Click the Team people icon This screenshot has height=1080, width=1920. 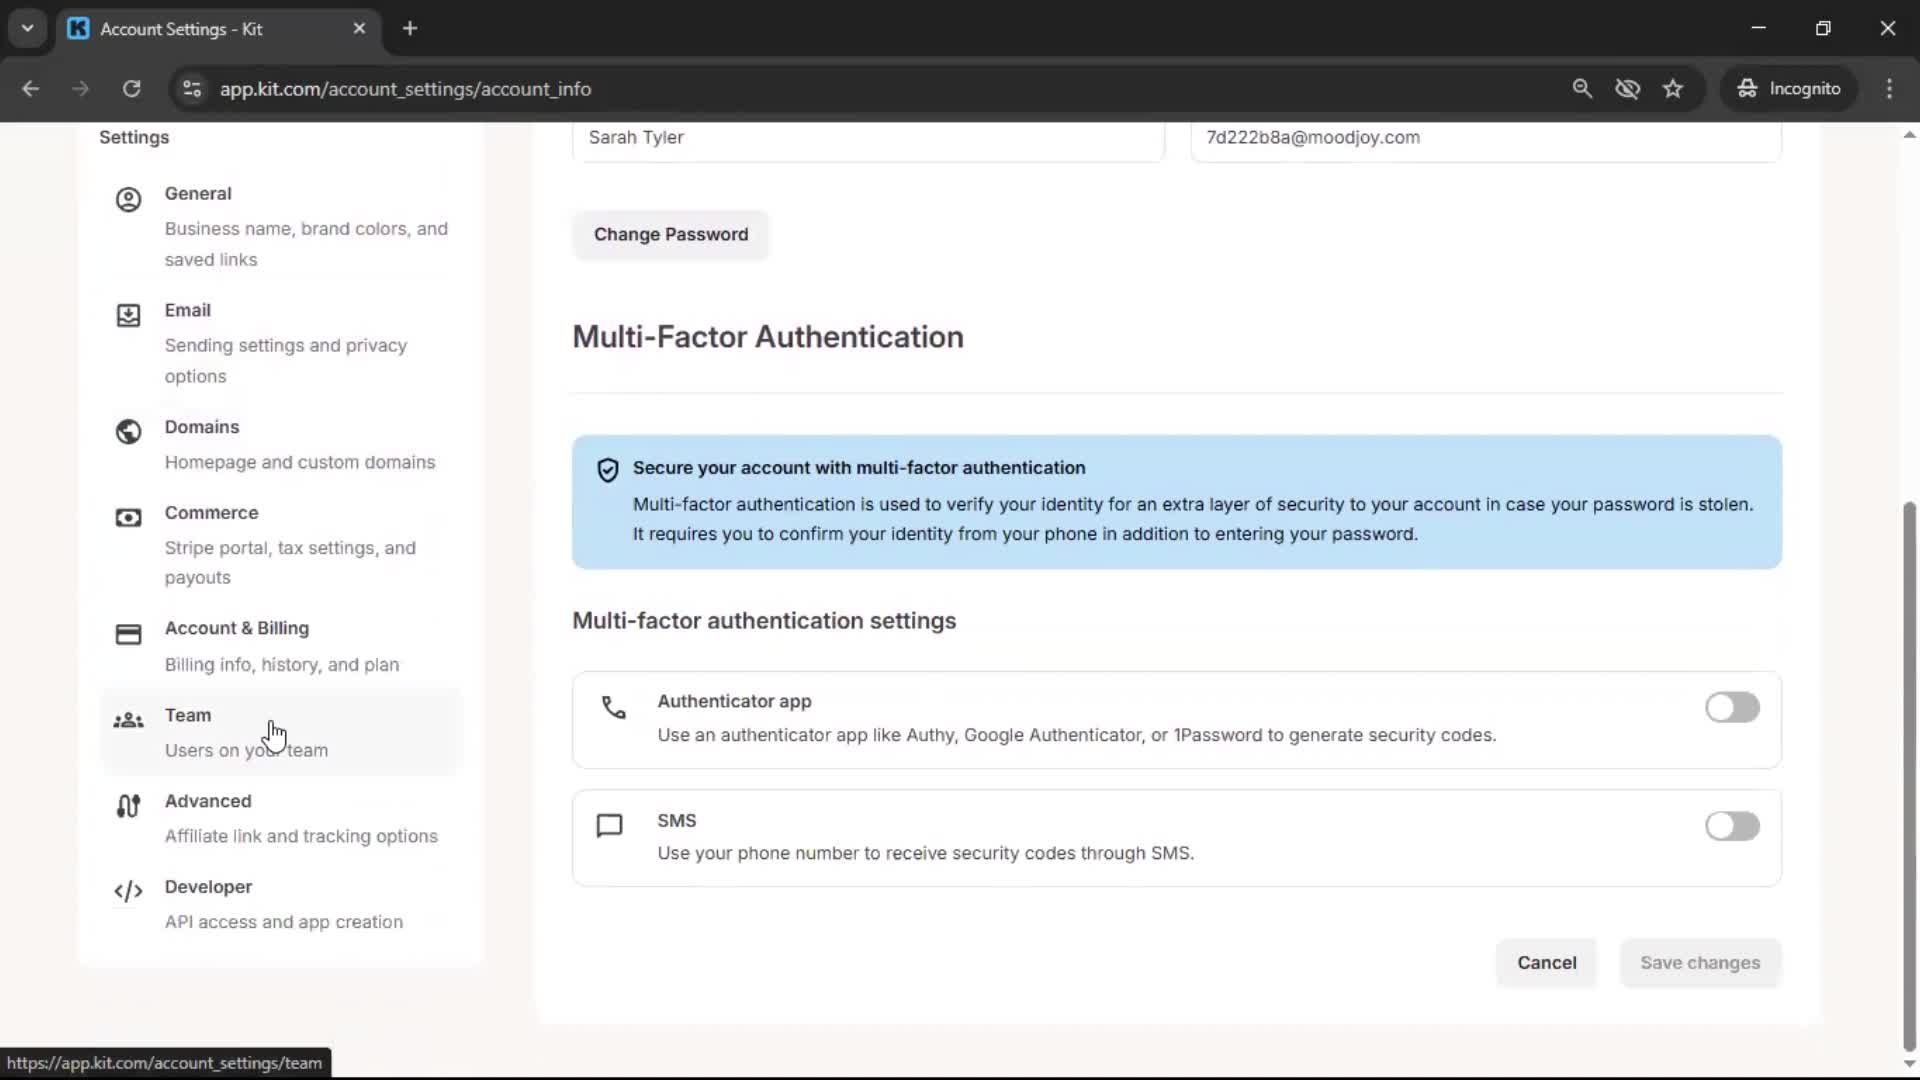pyautogui.click(x=128, y=721)
